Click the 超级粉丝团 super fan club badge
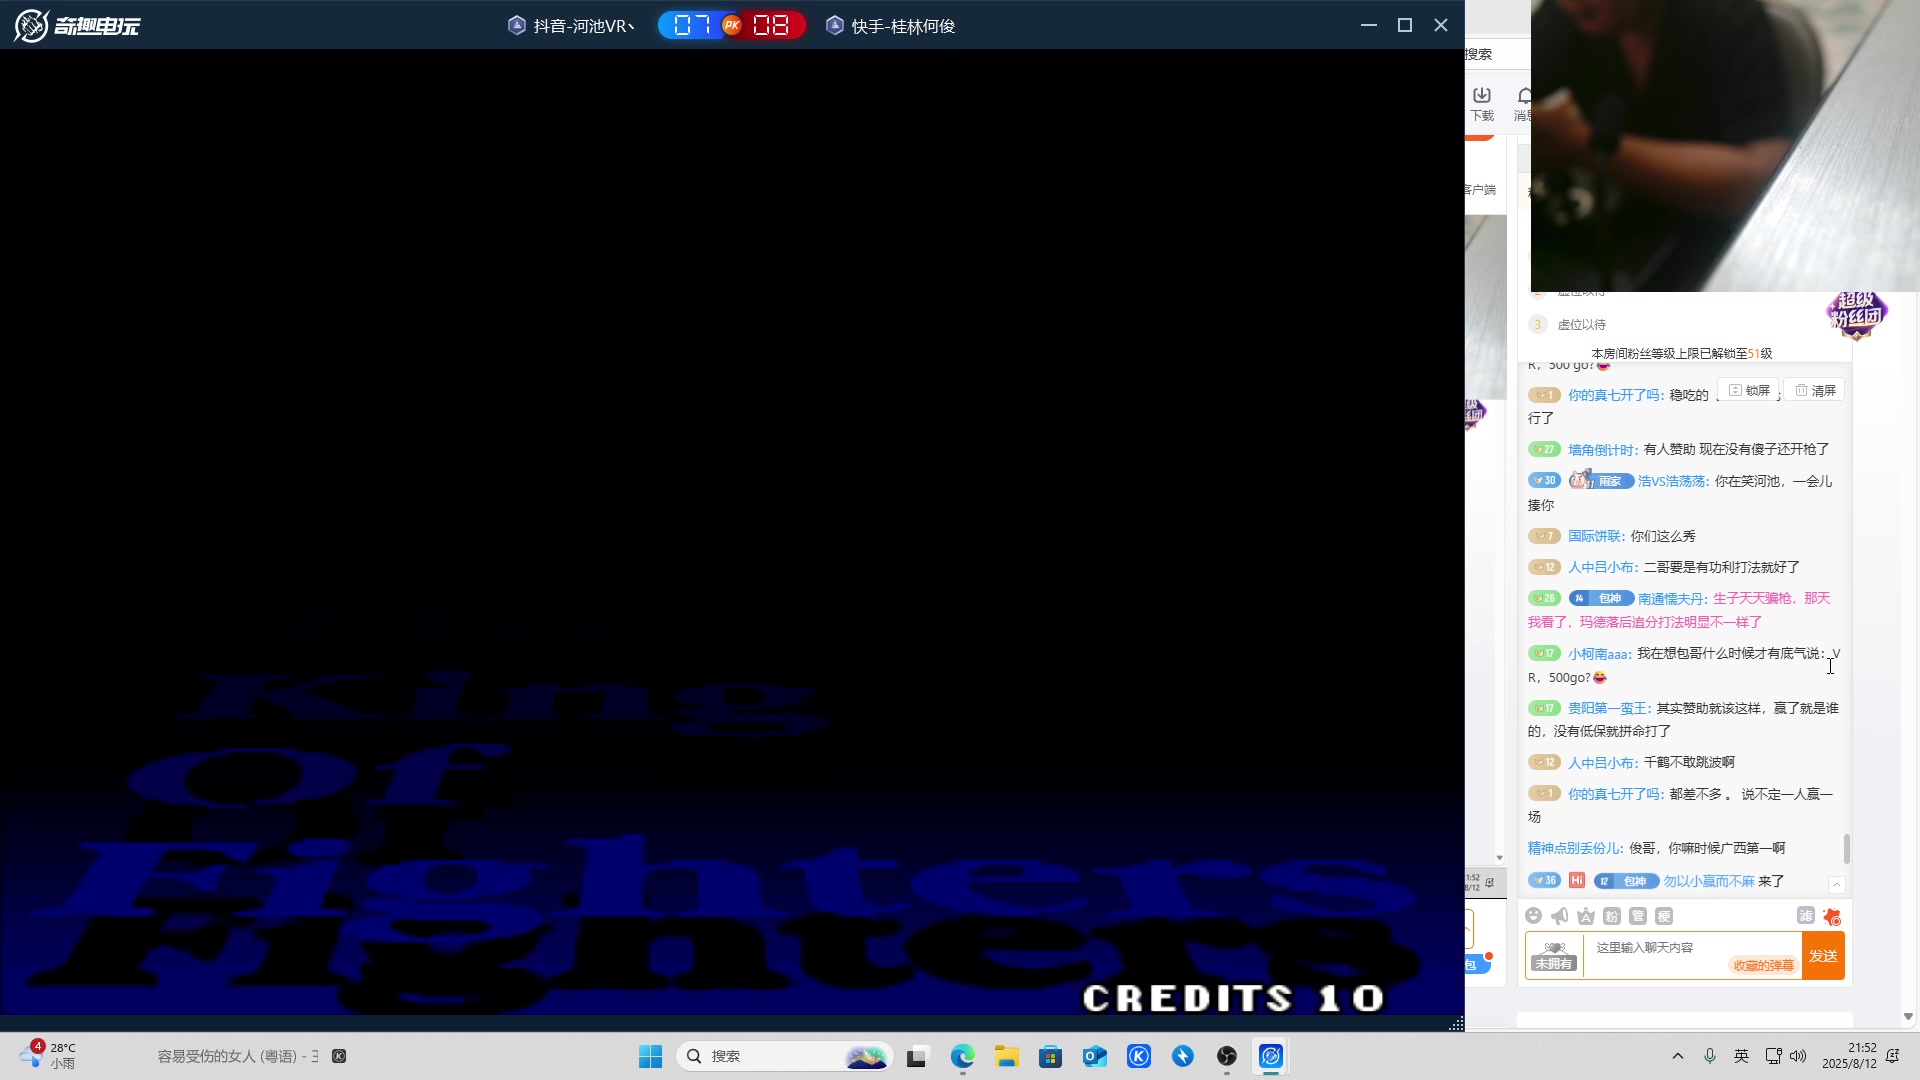Screen dimensions: 1920x1080 coord(1856,314)
